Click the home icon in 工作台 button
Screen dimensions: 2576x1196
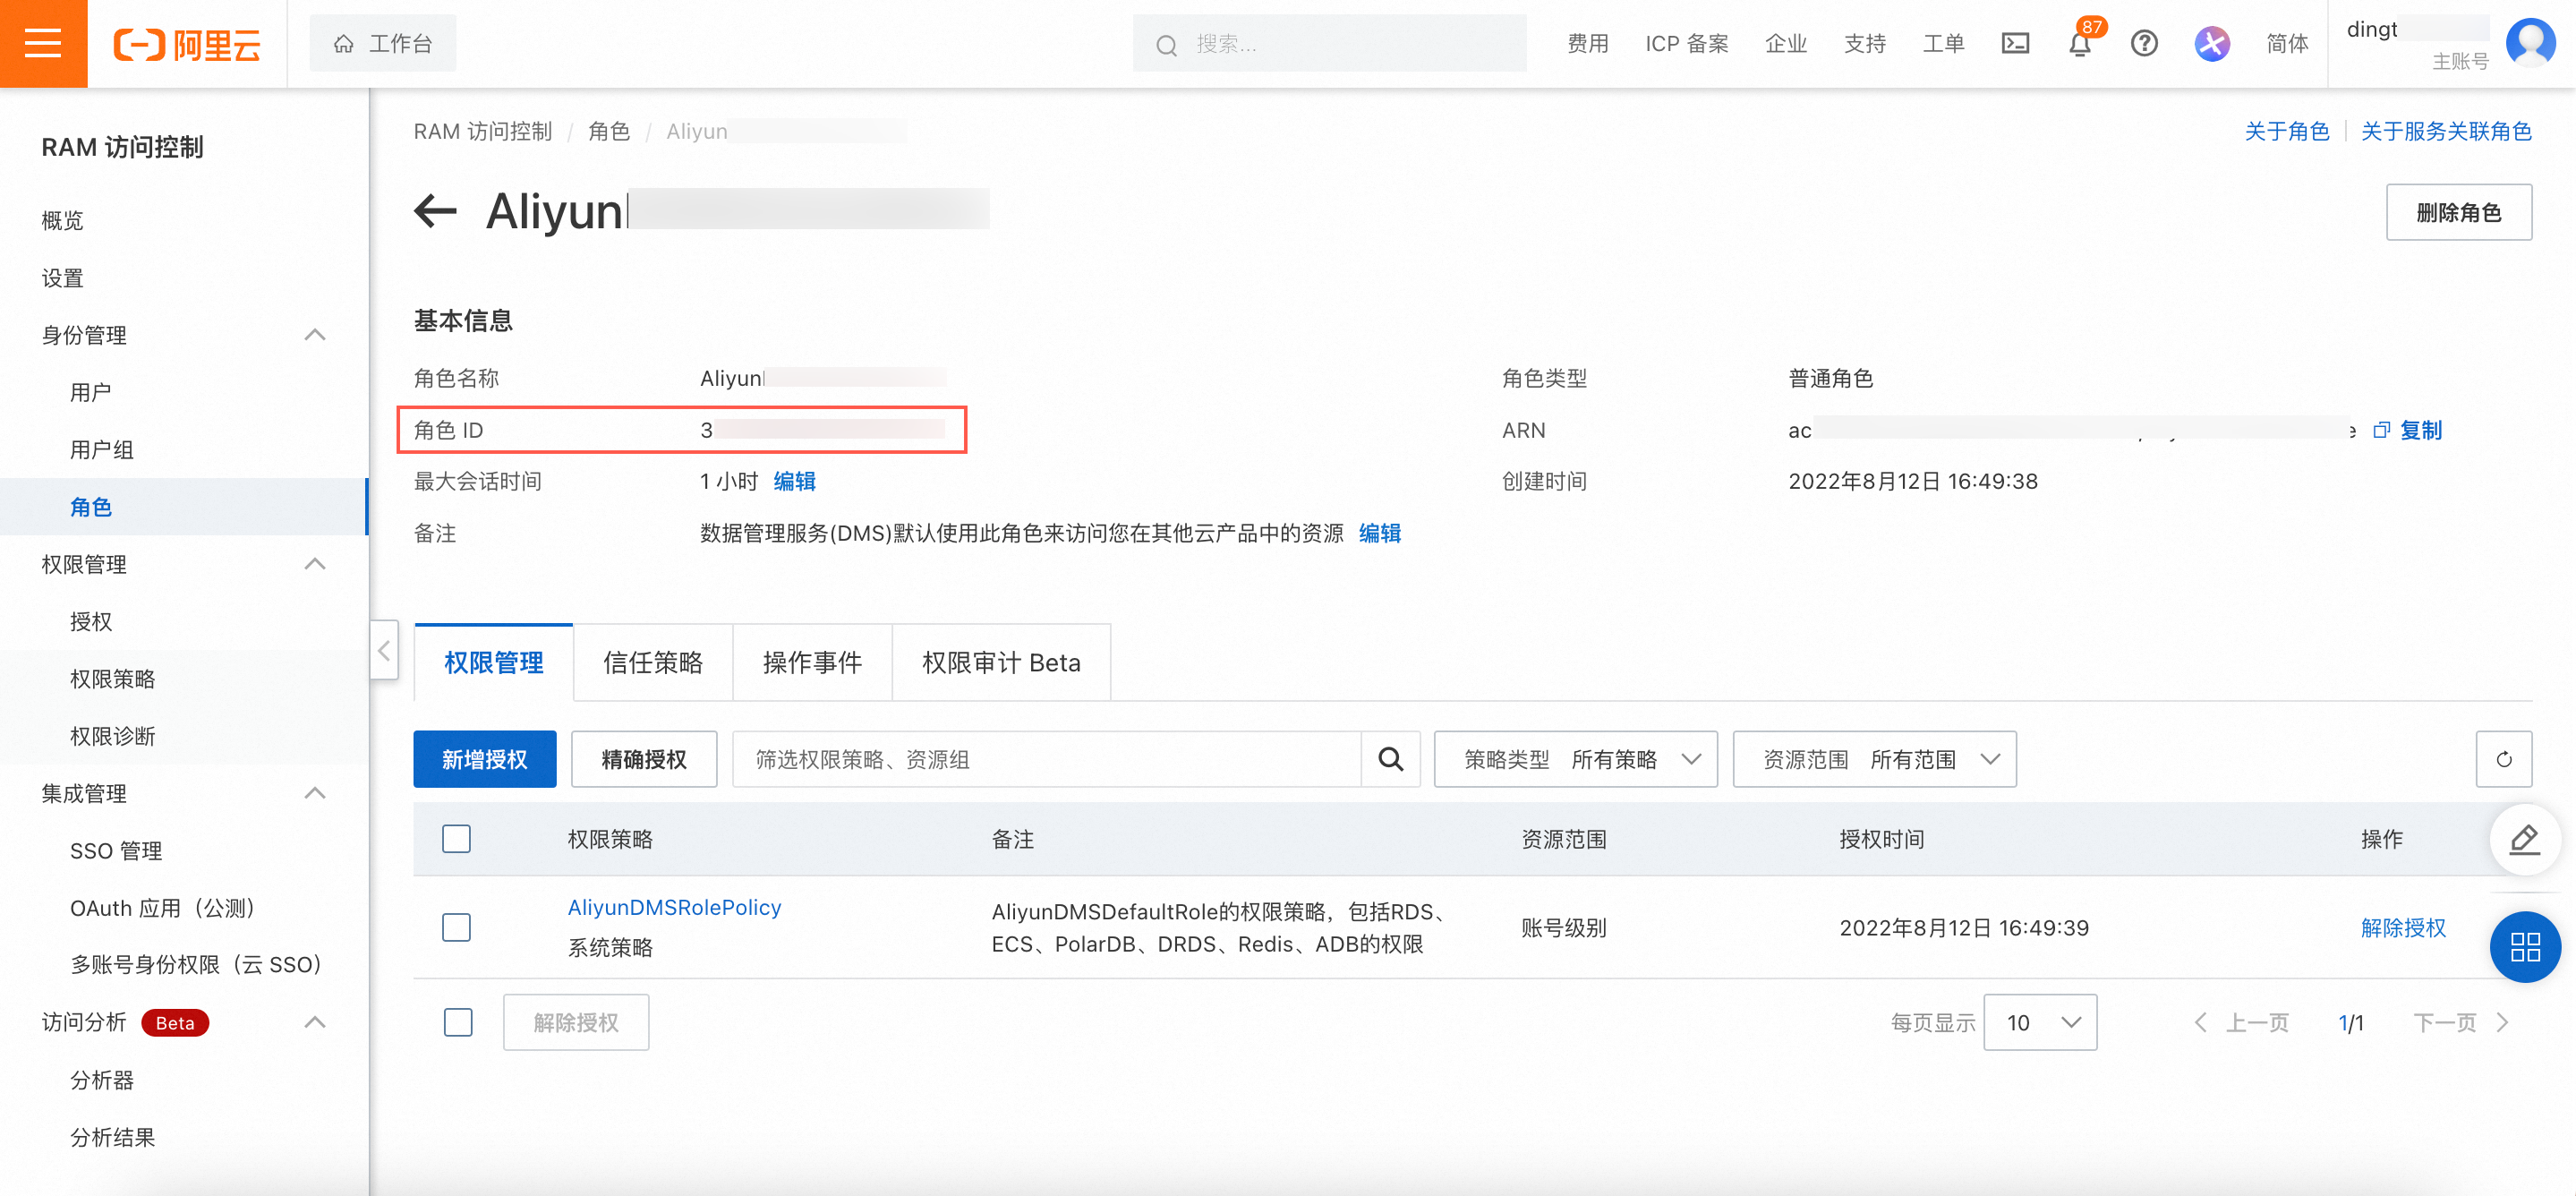click(343, 44)
